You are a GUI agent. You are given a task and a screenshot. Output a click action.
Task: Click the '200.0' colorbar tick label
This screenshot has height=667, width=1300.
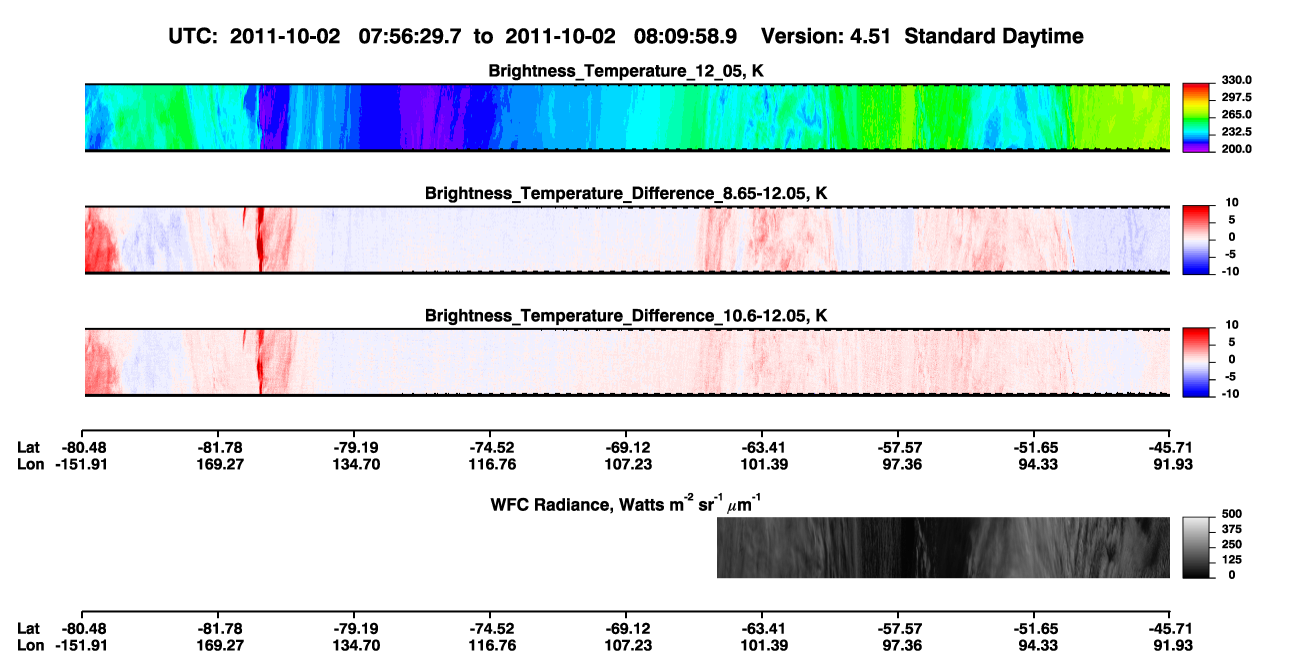1236,149
